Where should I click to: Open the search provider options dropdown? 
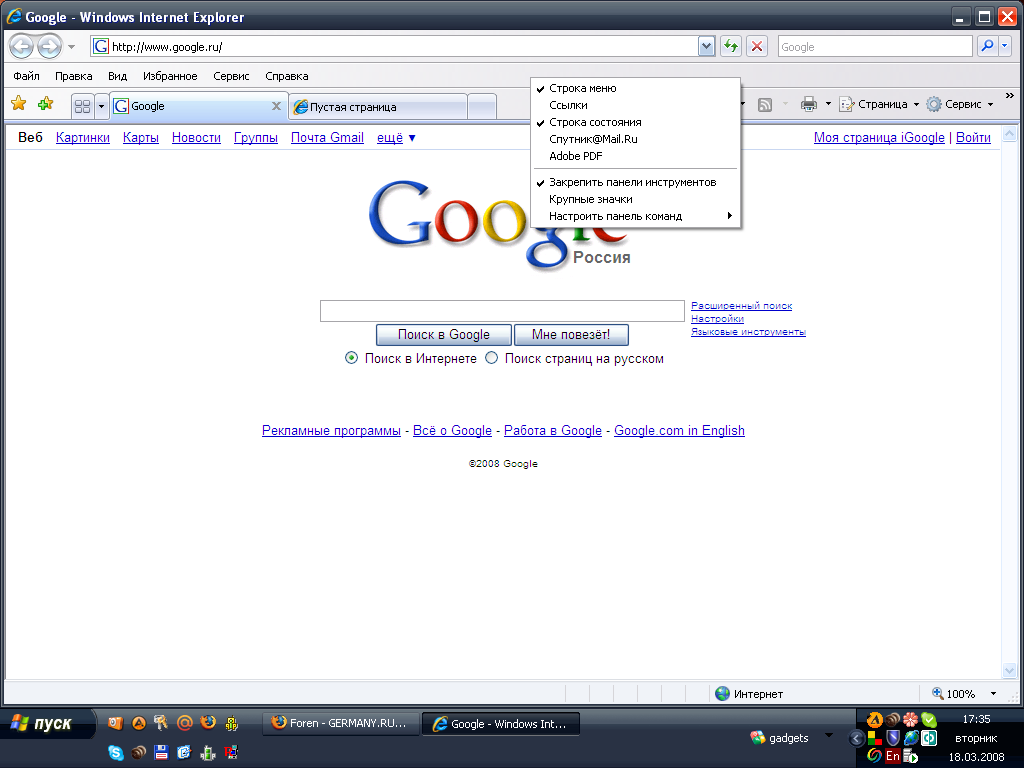(x=1005, y=46)
